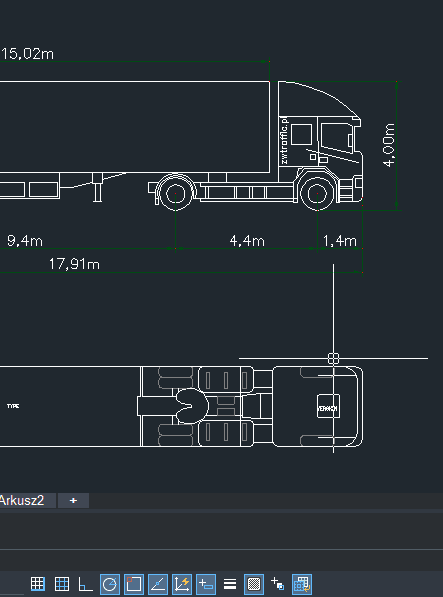This screenshot has width=443, height=597.
Task: Select the 15,02m dimension text
Action: [27, 54]
